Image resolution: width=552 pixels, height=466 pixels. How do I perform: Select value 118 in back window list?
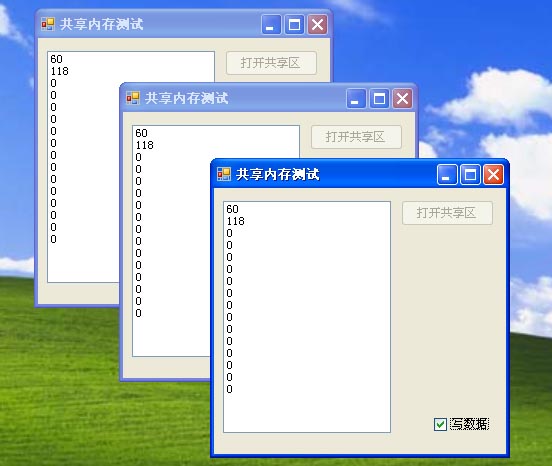tap(59, 71)
